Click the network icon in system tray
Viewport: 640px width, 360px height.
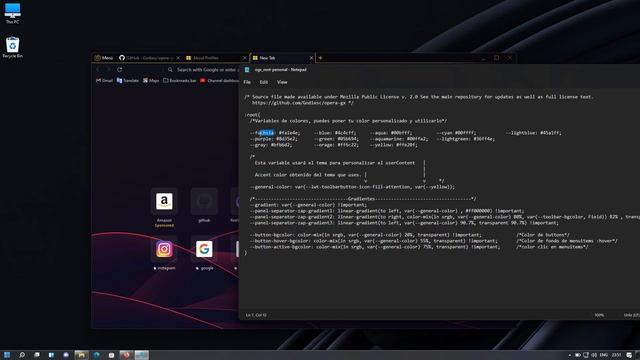[x=586, y=356]
